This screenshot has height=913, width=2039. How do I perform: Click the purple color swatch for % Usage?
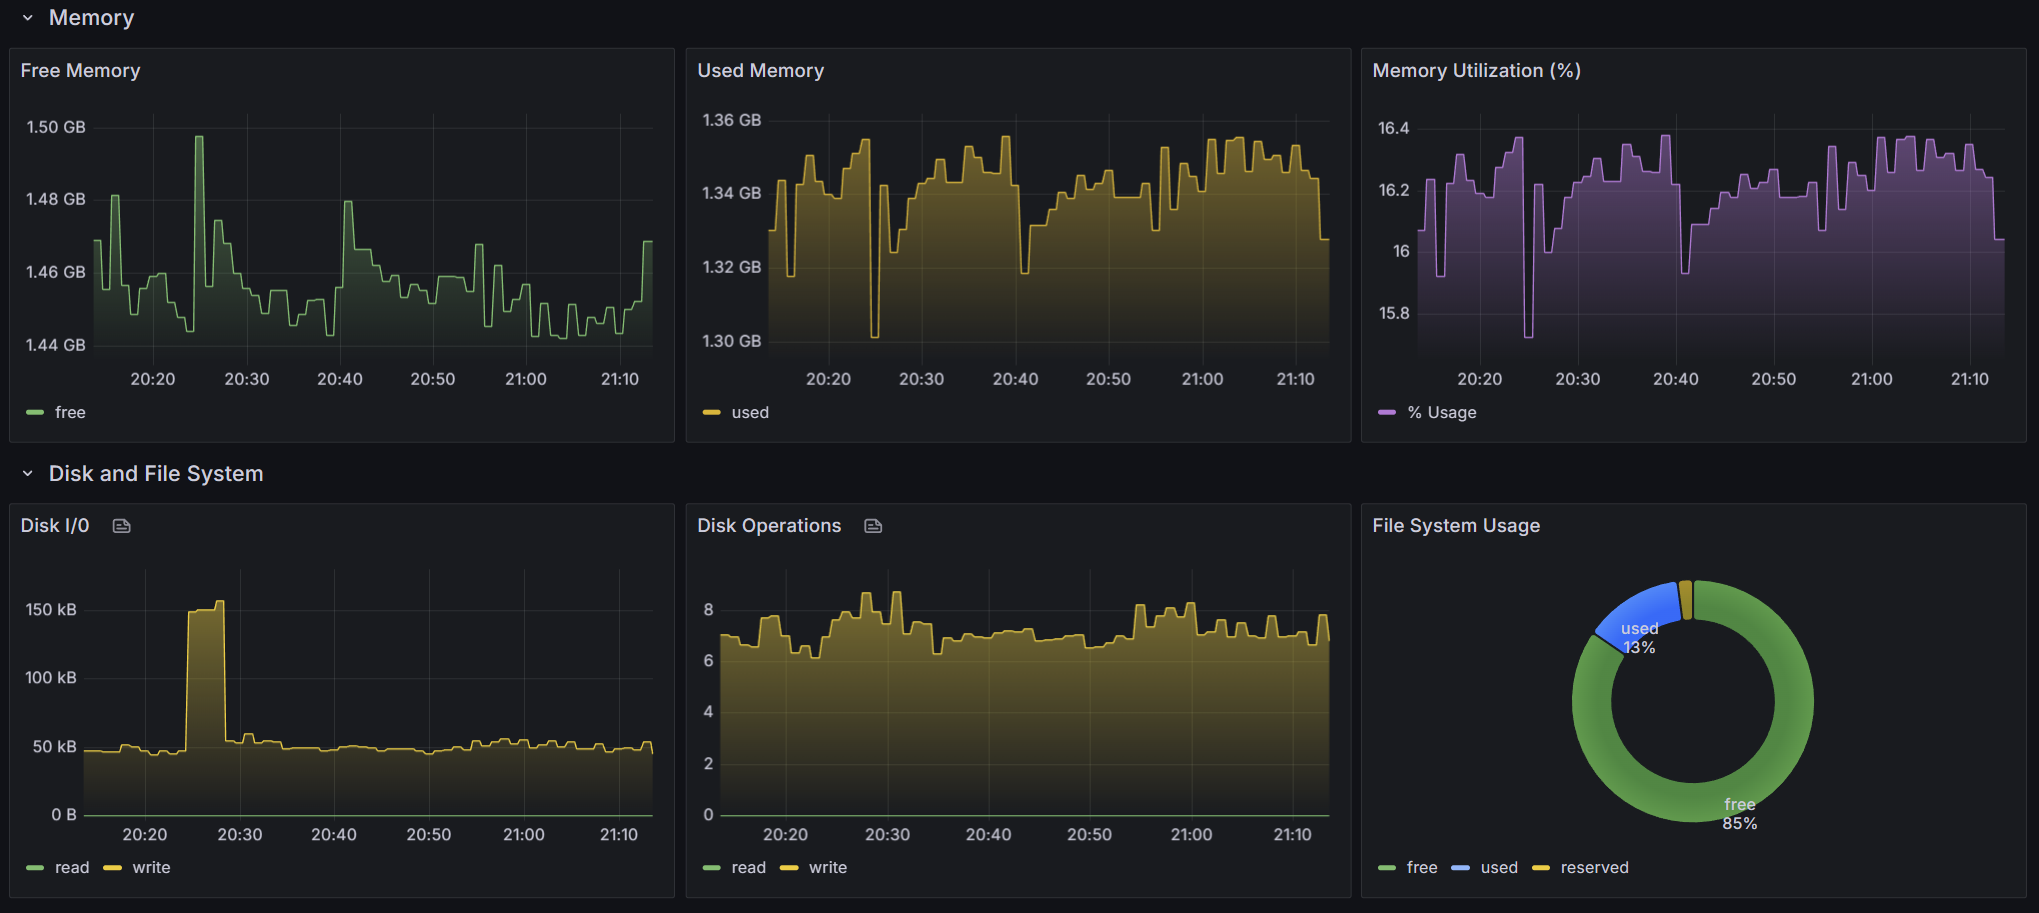1387,413
